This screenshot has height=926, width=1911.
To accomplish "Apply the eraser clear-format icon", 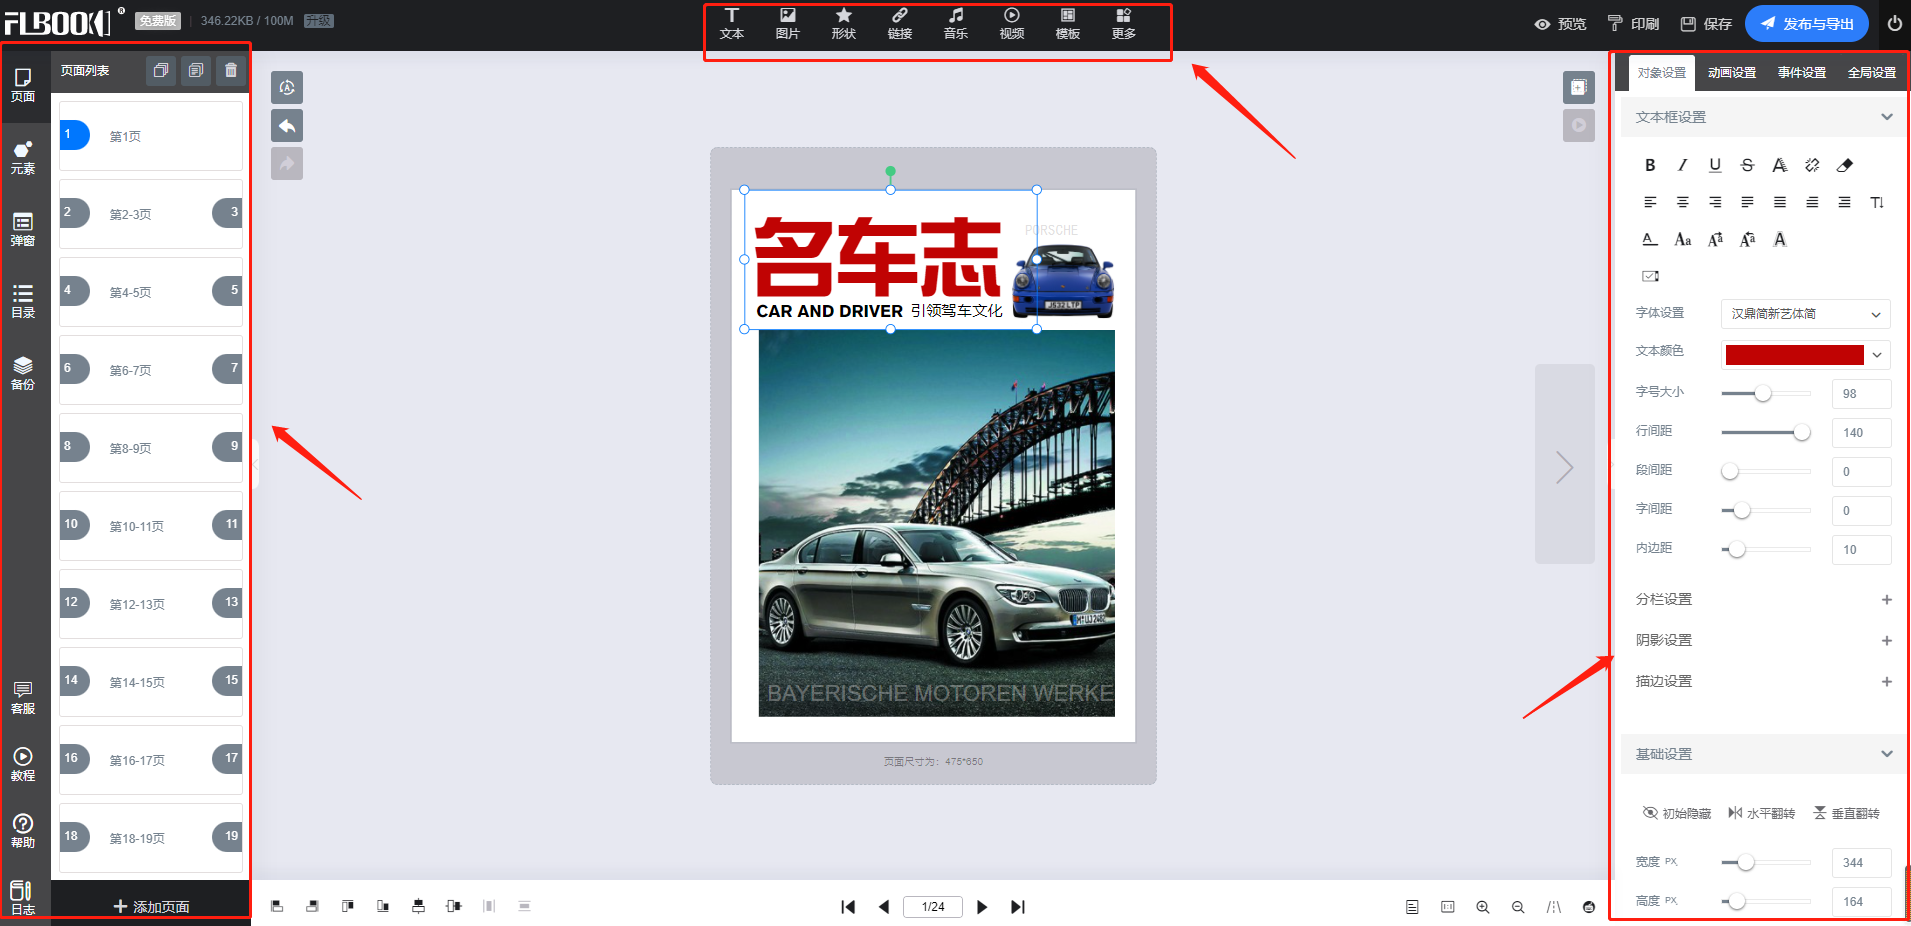I will coord(1845,165).
